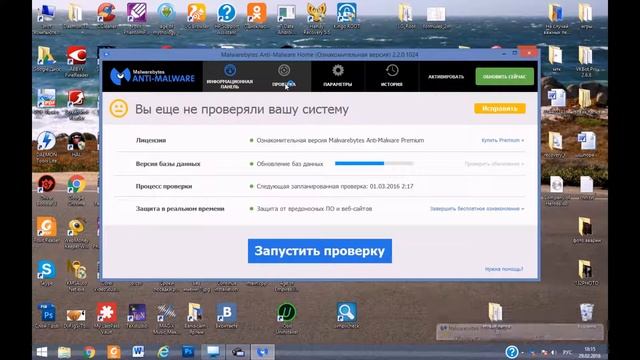Viewport: 640px width, 360px height.
Task: Click the Вы еще не проверяли вашу систему heading
Action: [x=242, y=109]
